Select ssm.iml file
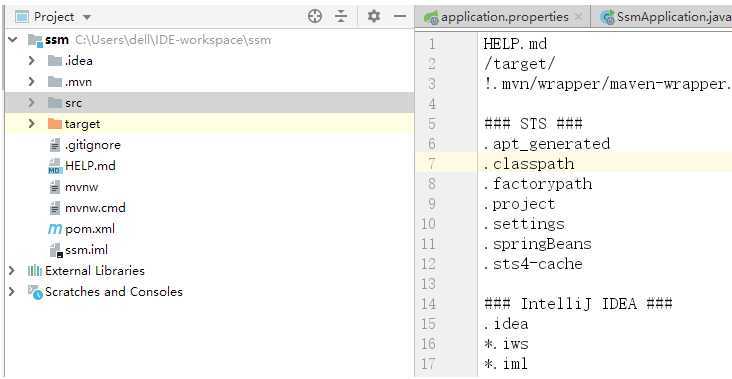 tap(86, 250)
